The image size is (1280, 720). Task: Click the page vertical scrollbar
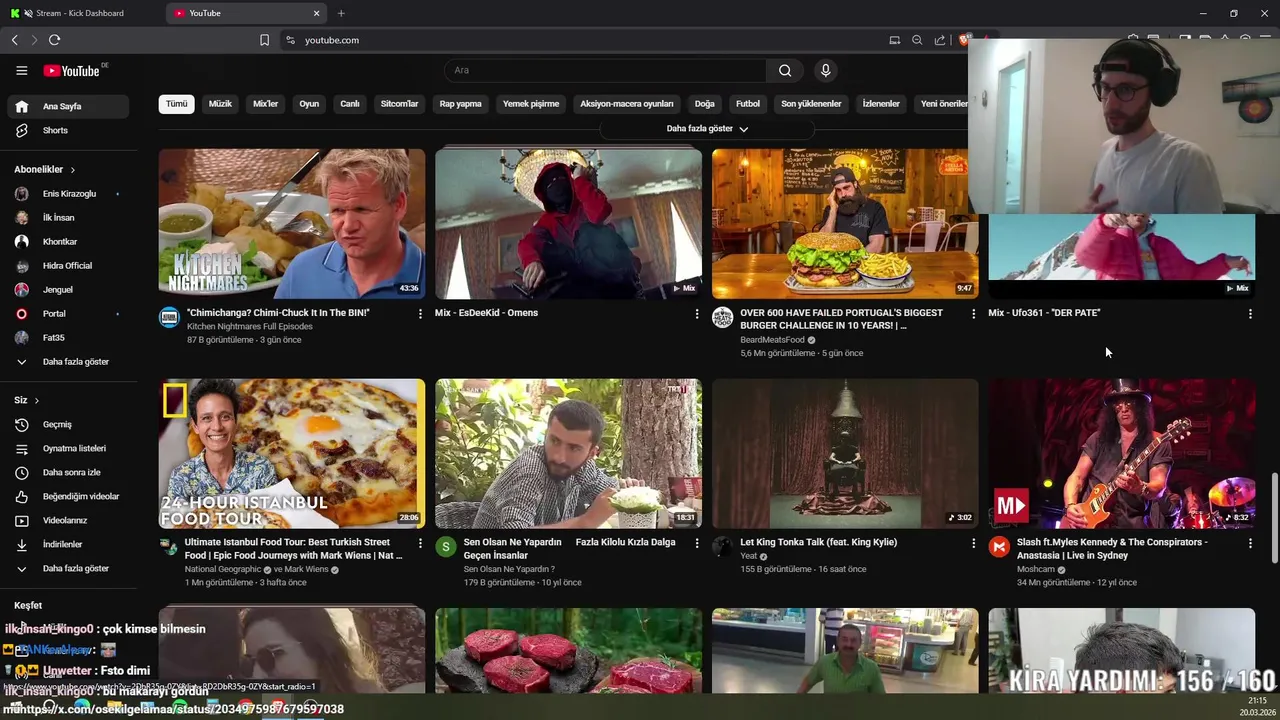(1274, 520)
